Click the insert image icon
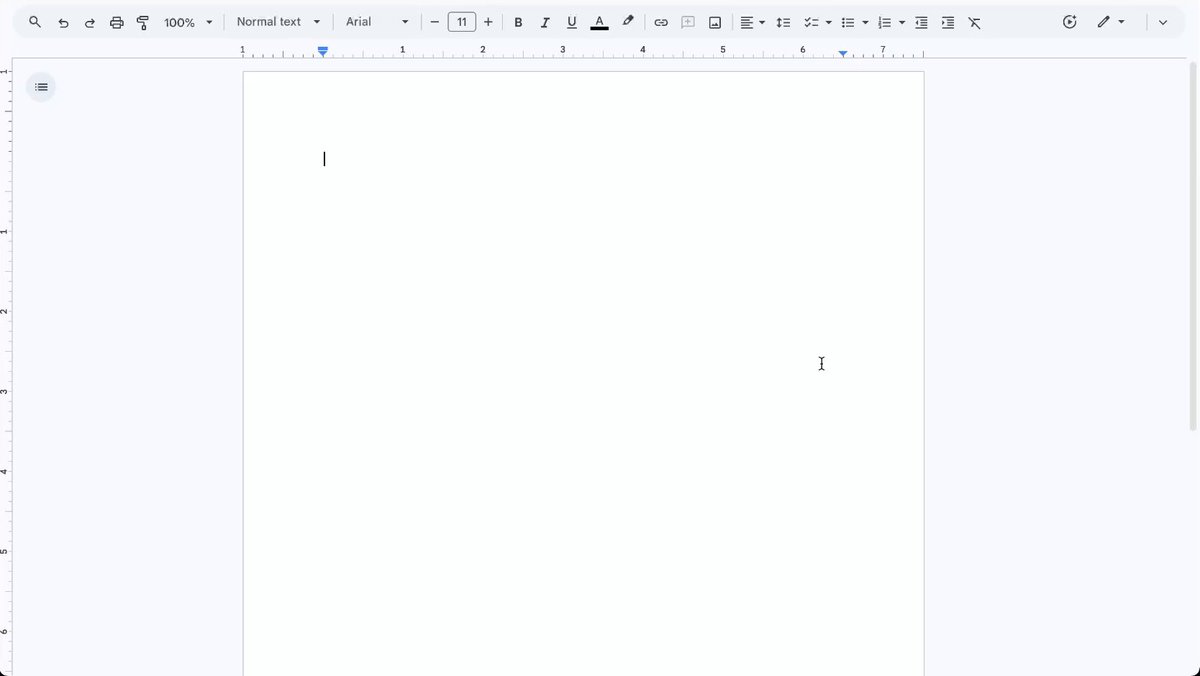This screenshot has height=676, width=1200. click(715, 22)
